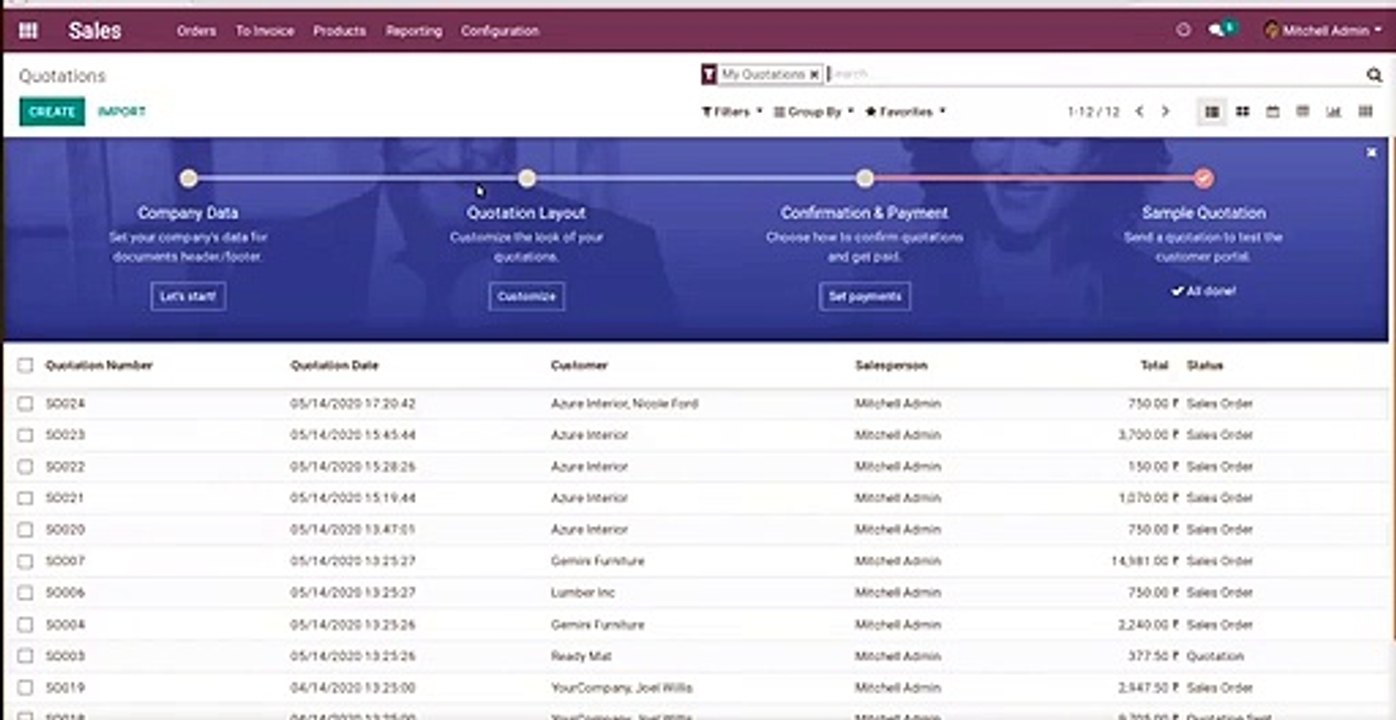Open the Configuration menu

(x=500, y=31)
